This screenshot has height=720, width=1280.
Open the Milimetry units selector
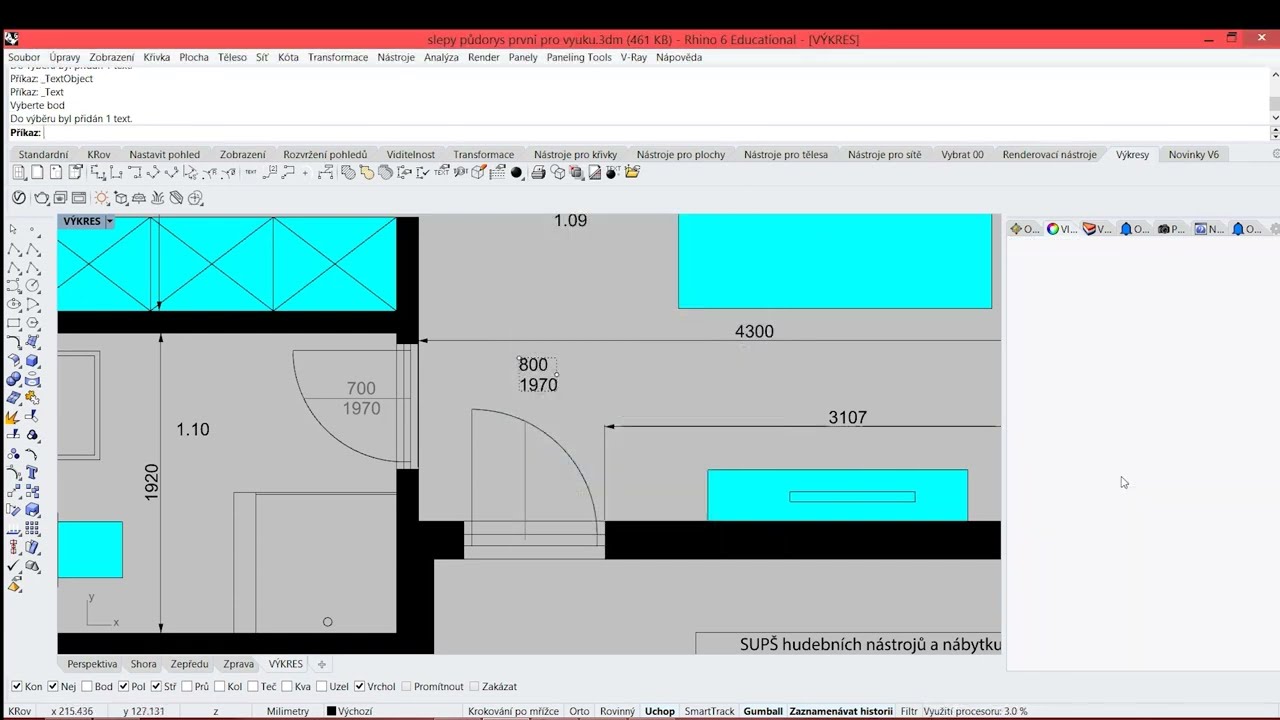(x=288, y=711)
